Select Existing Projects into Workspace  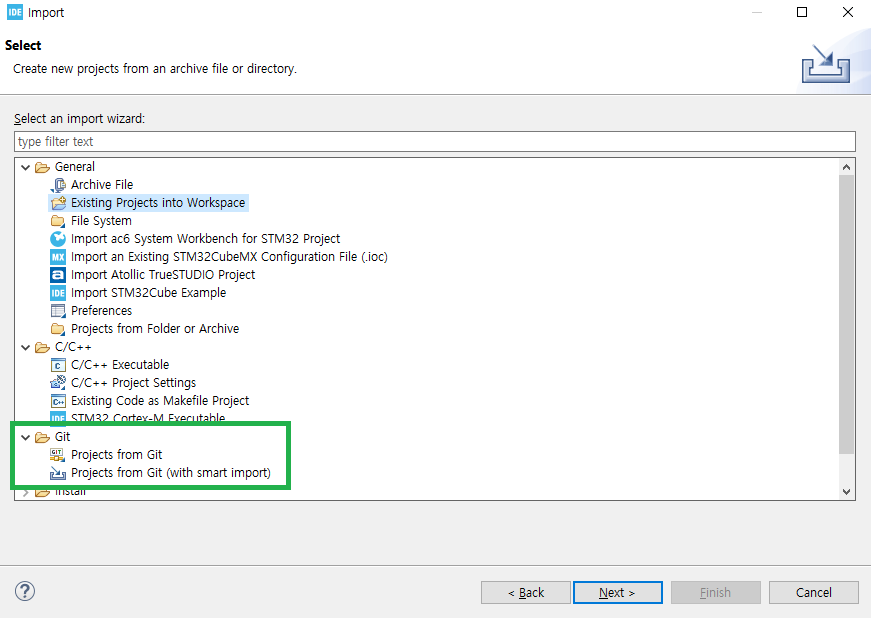click(158, 203)
